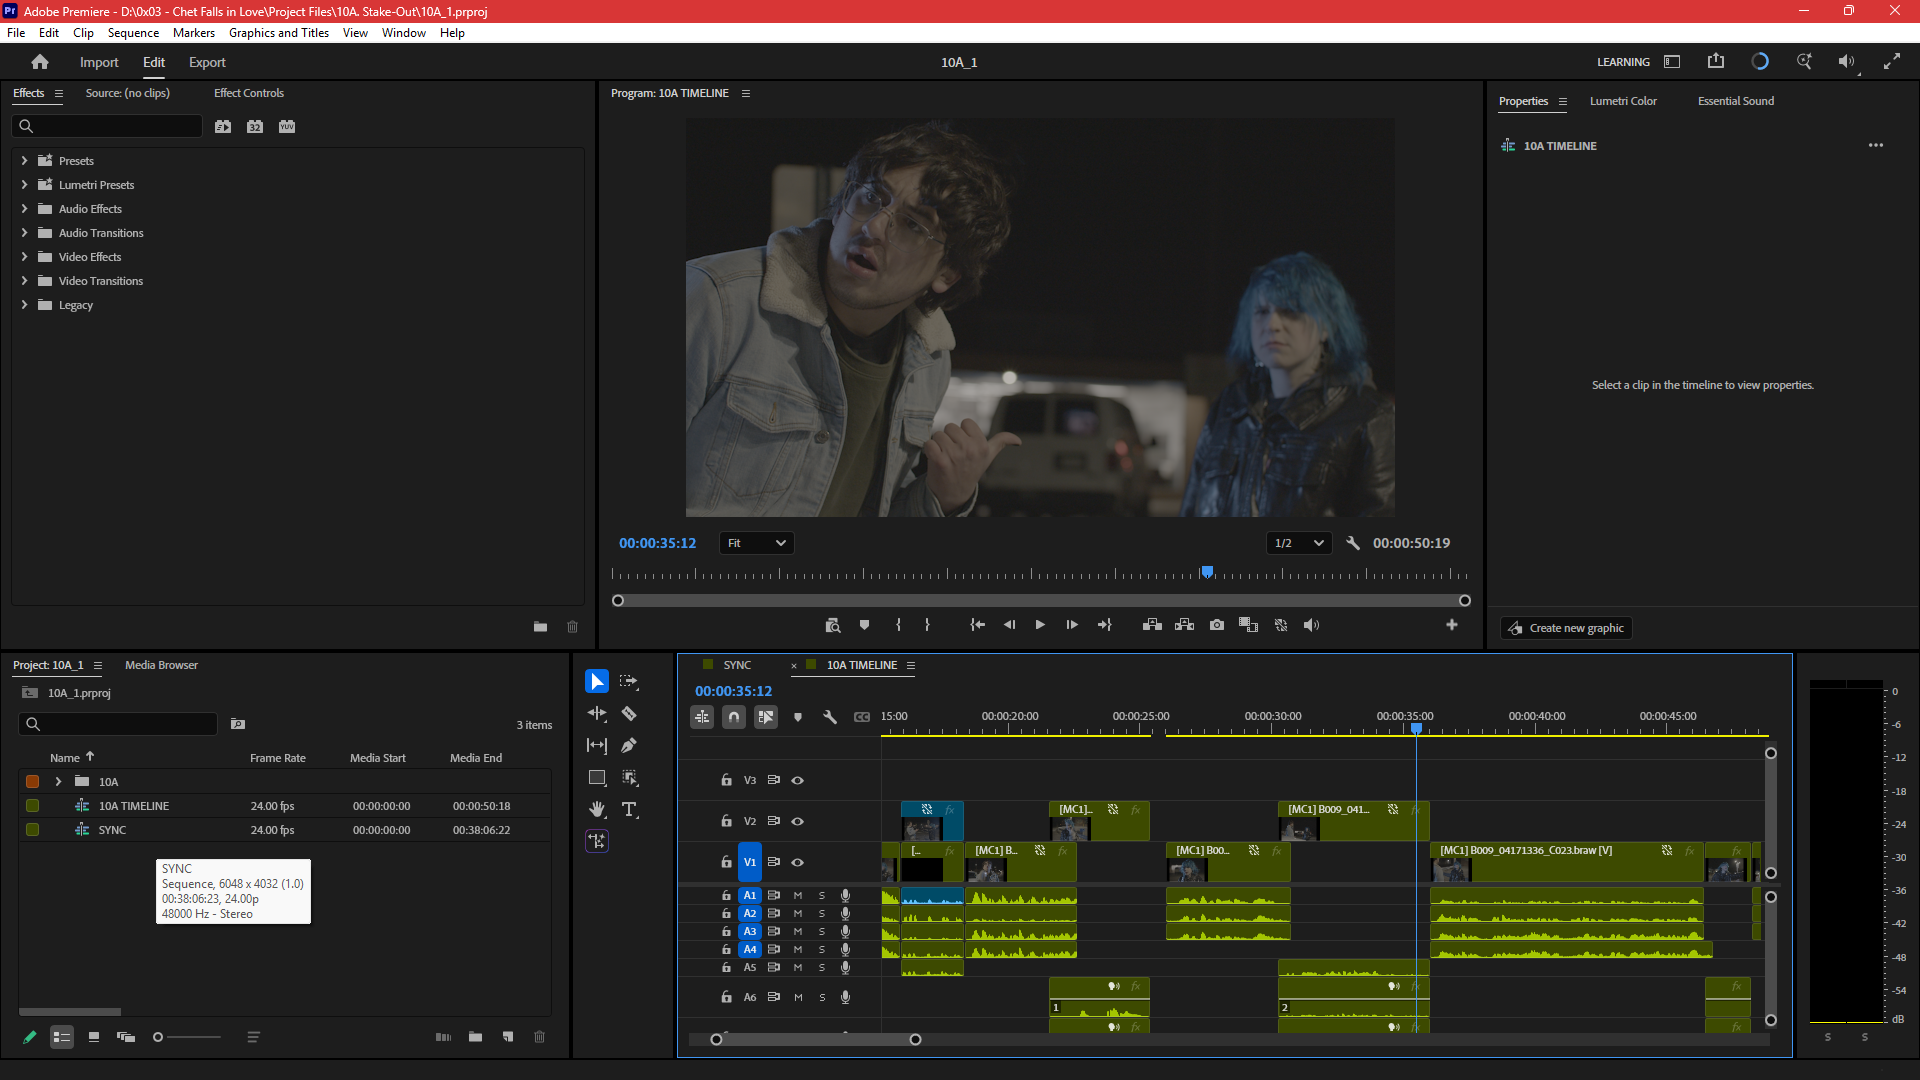Expand Audio Transitions folder
Screen dimensions: 1920x1080
[24, 232]
